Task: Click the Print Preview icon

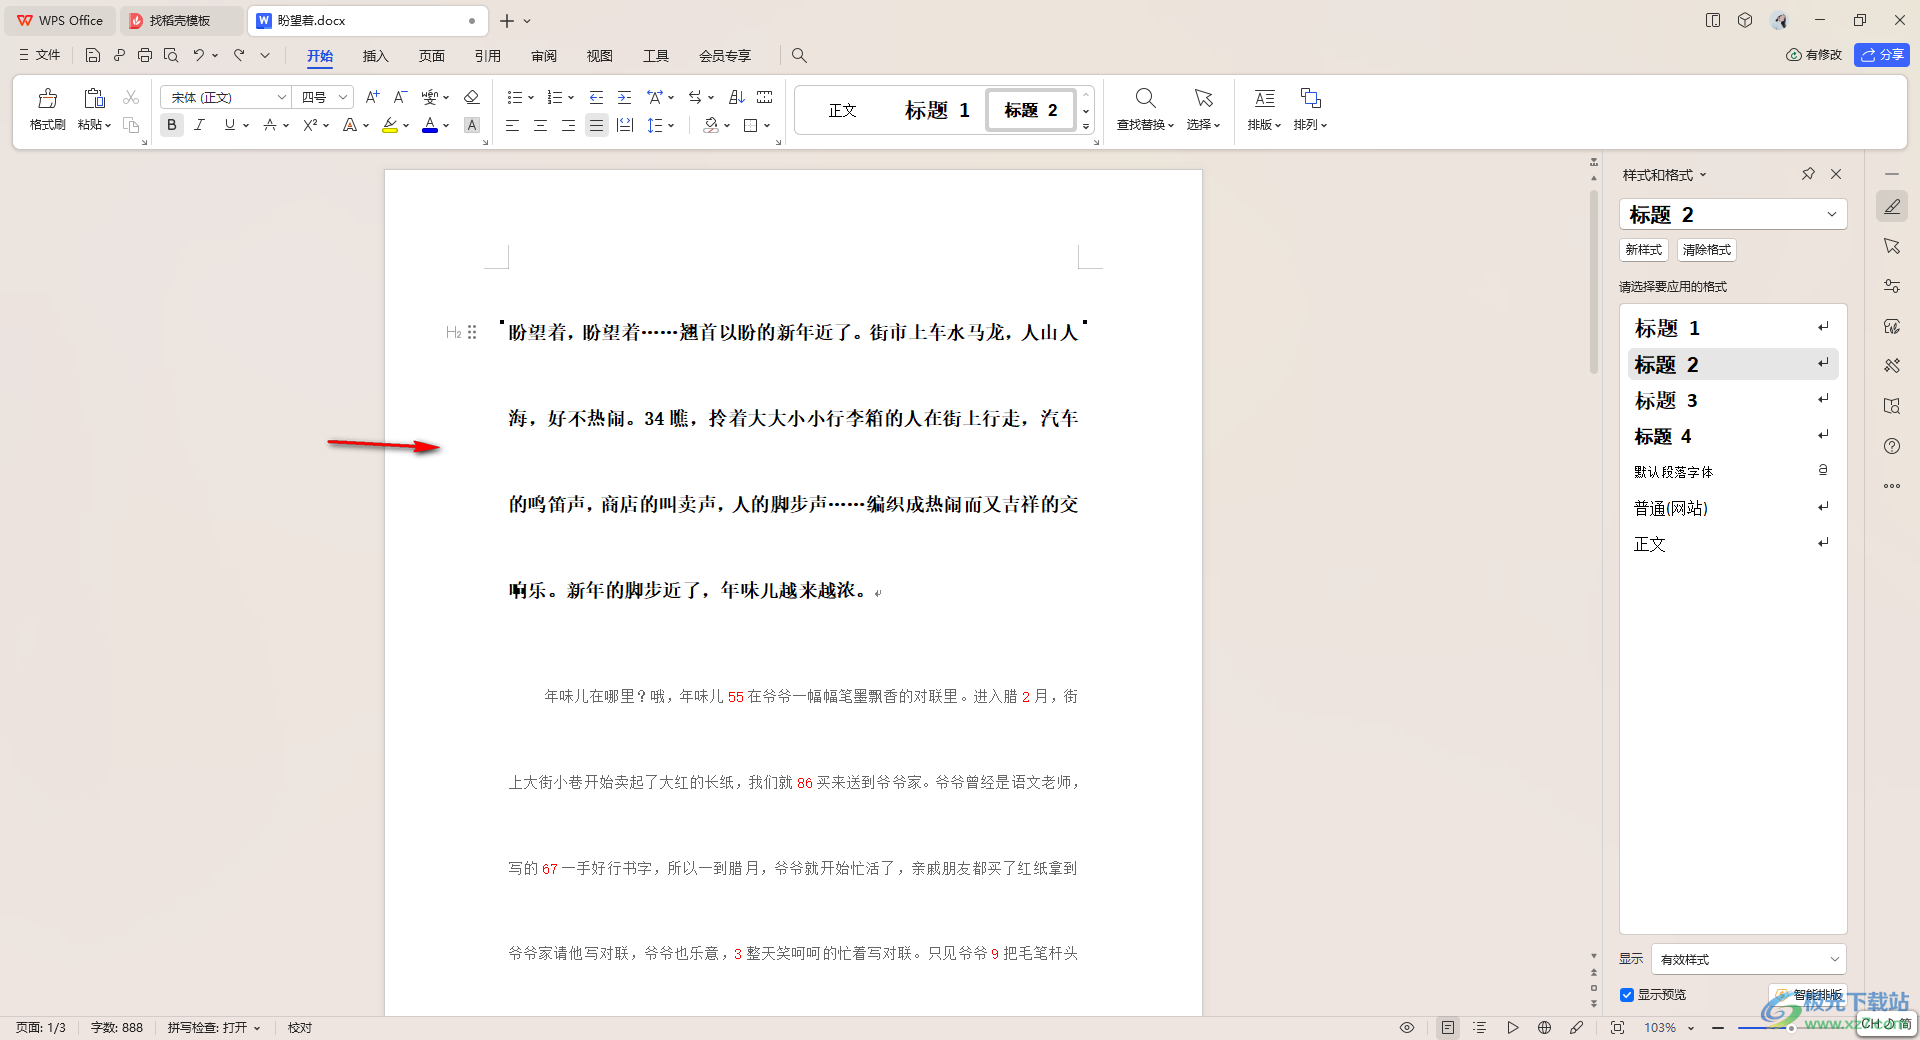Action: point(171,55)
